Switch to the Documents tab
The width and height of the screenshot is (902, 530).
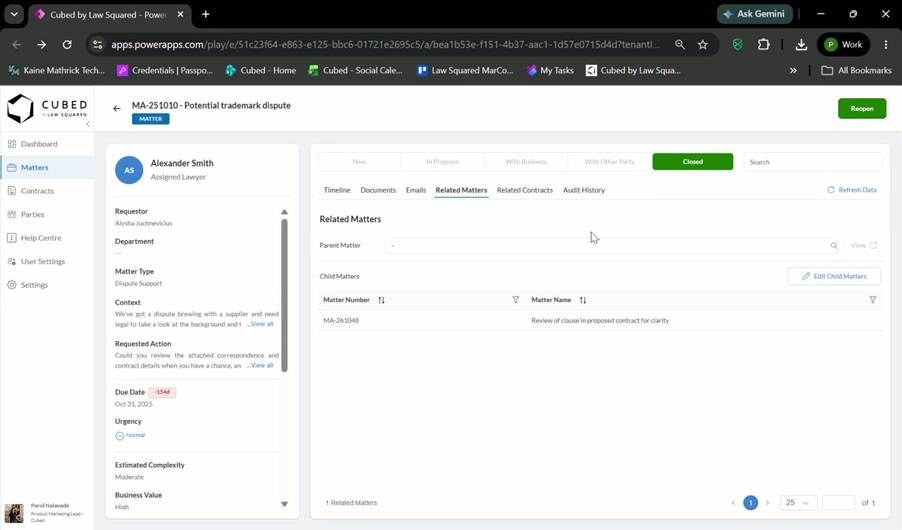[x=378, y=190]
